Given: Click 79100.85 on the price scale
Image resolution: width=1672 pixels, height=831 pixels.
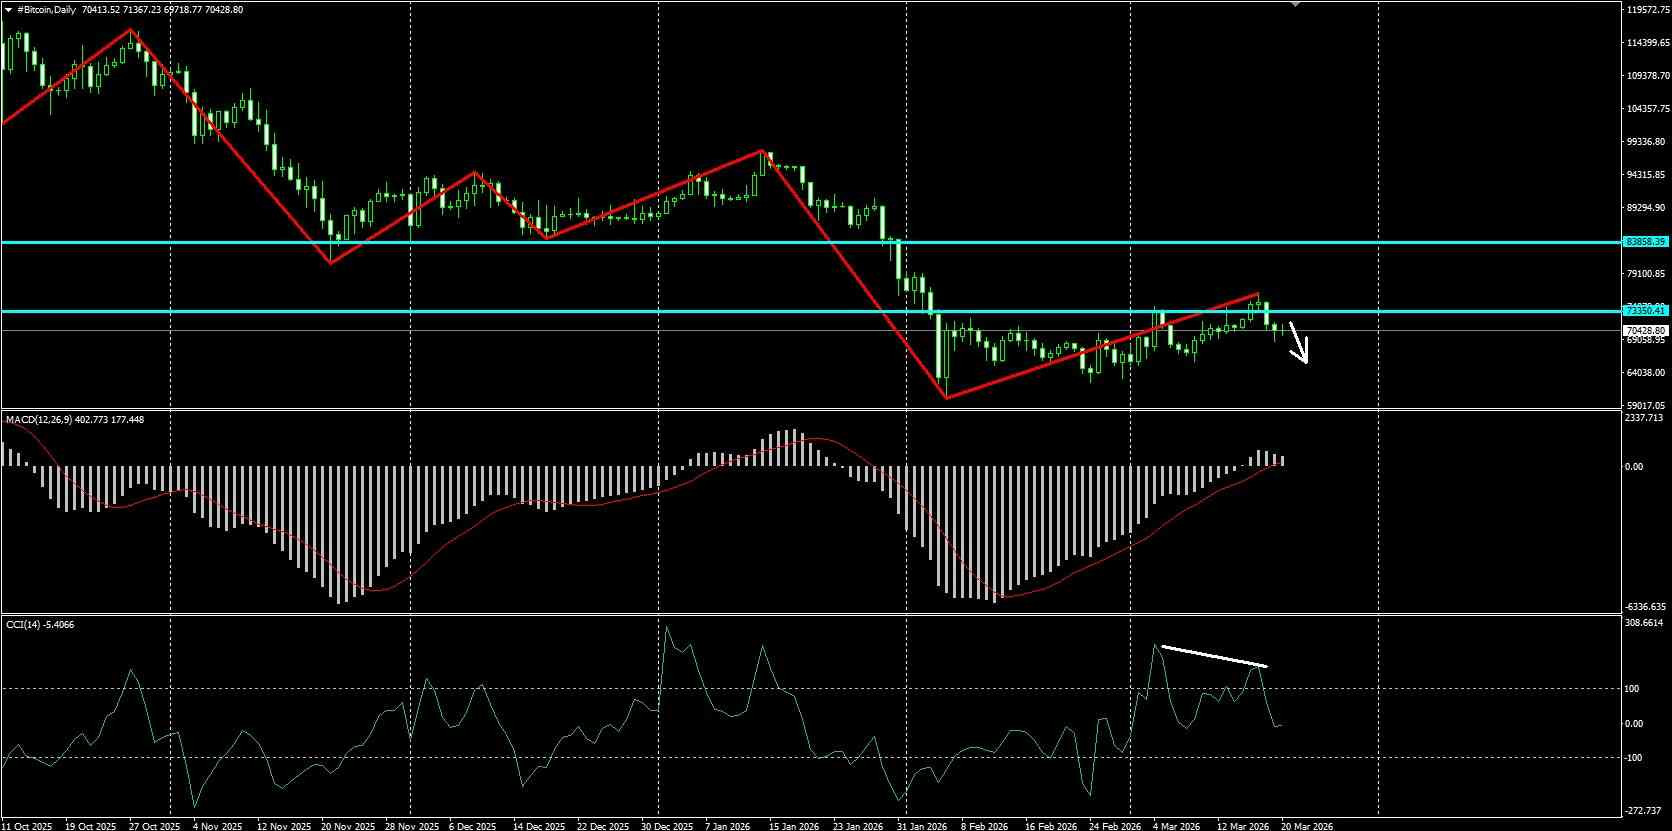Looking at the screenshot, I should pyautogui.click(x=1646, y=274).
